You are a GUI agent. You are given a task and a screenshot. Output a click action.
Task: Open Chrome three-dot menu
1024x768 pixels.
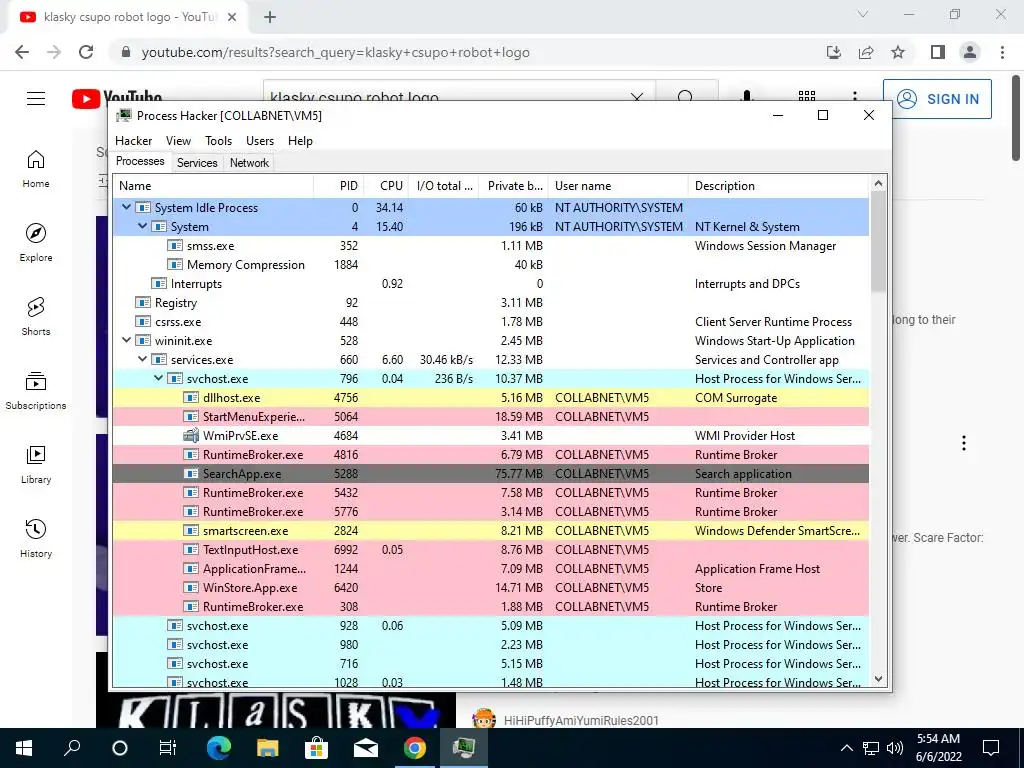(x=1002, y=52)
